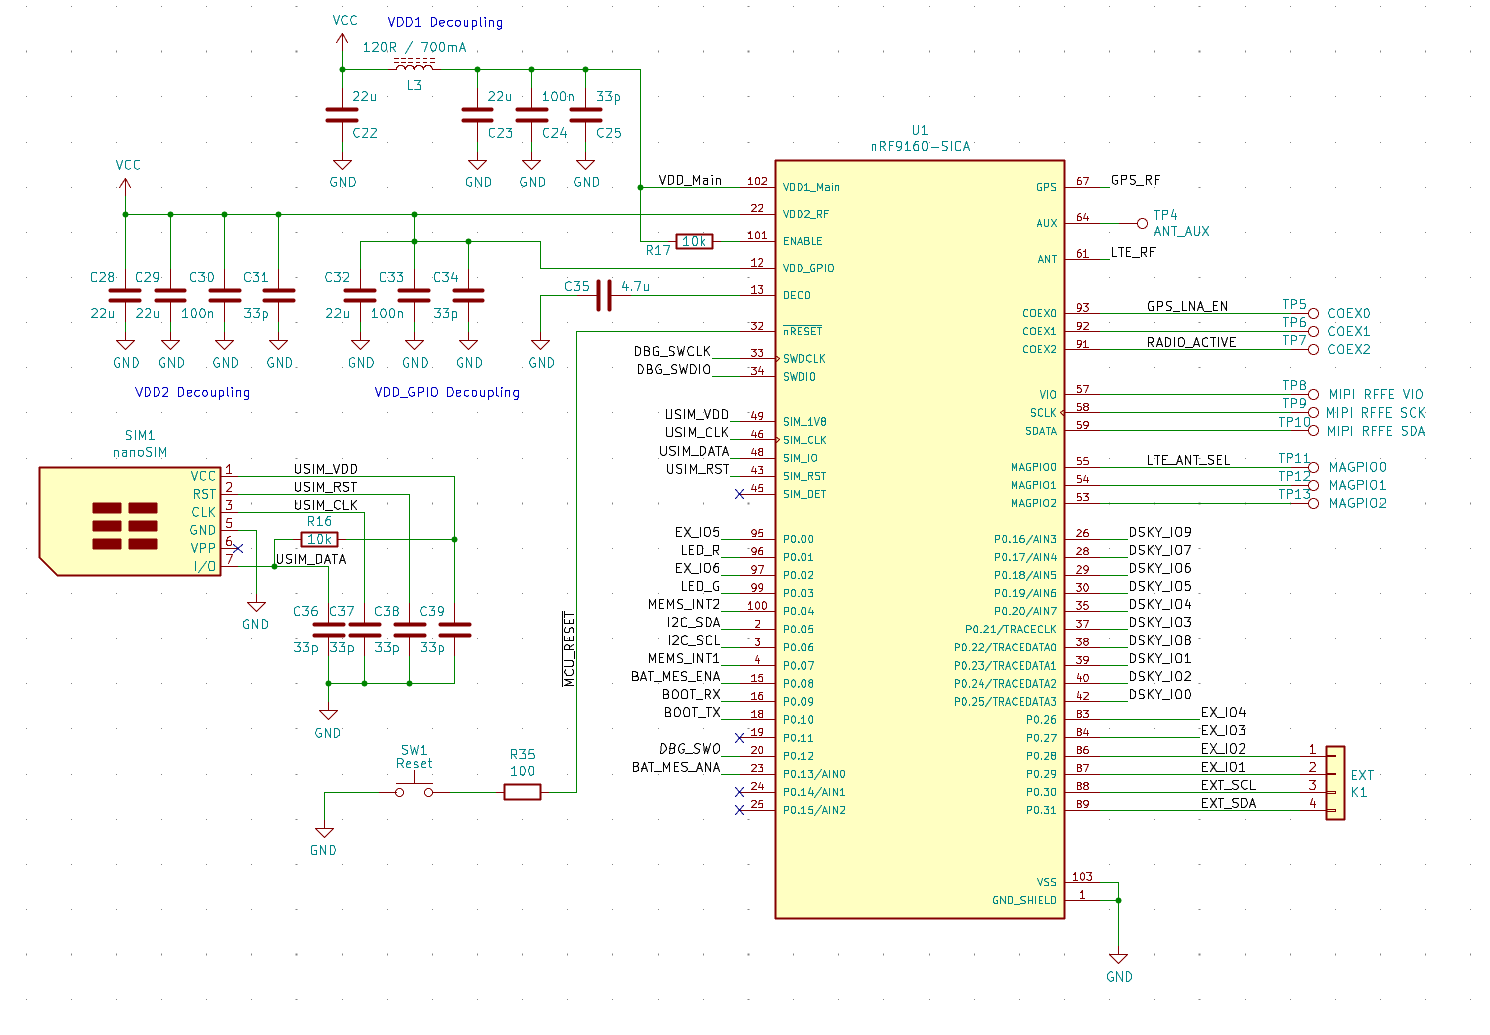Select the L3 inductor symbol
Image resolution: width=1490 pixels, height=1035 pixels.
coord(414,65)
